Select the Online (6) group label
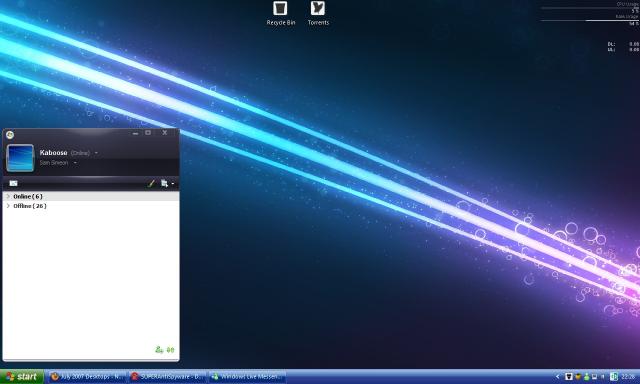Image resolution: width=640 pixels, height=384 pixels. pos(28,196)
